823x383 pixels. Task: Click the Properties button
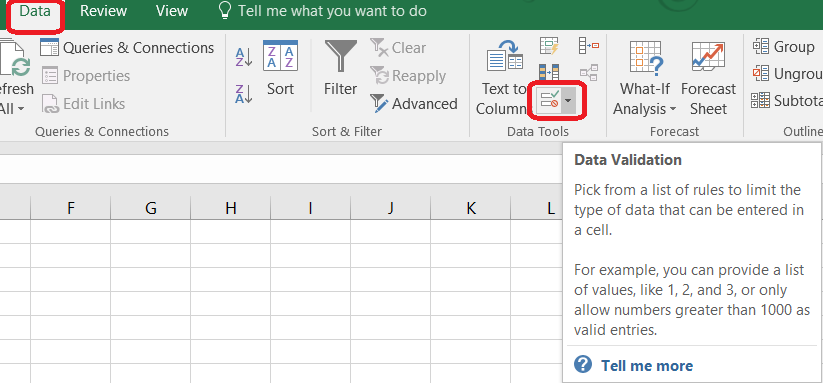point(86,76)
